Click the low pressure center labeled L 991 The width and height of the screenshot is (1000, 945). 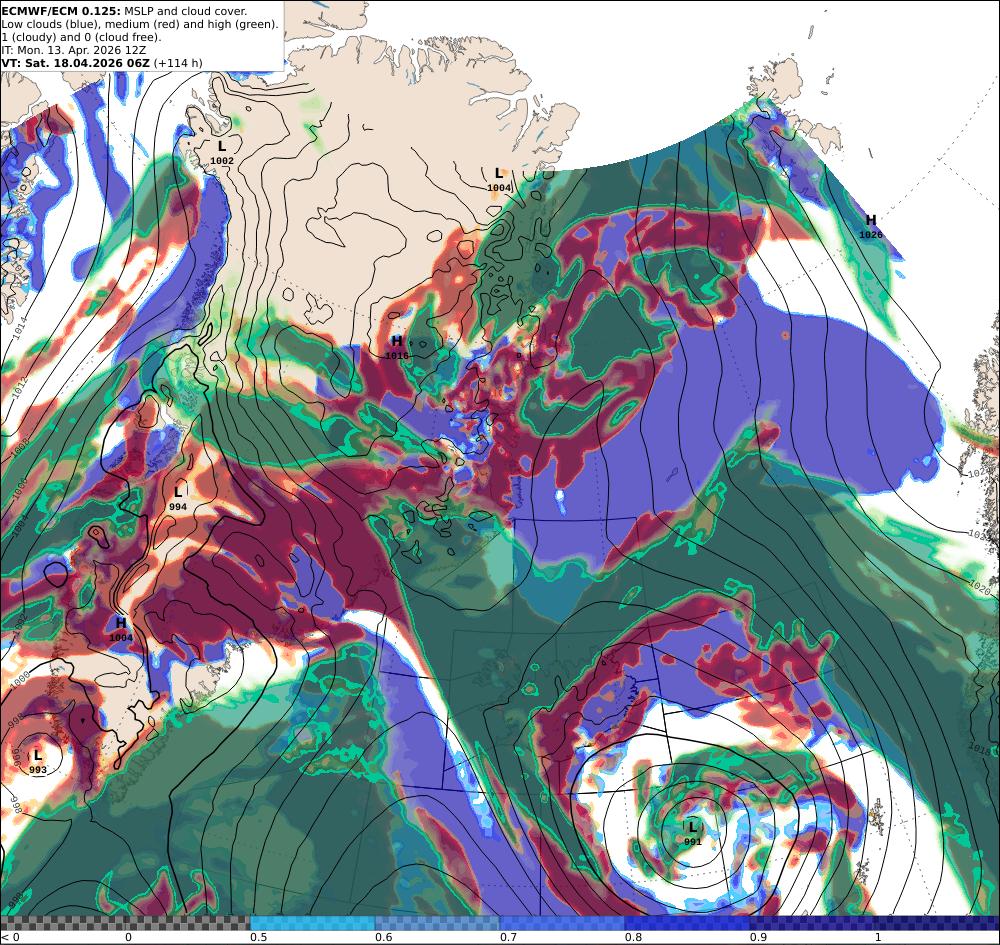click(693, 833)
